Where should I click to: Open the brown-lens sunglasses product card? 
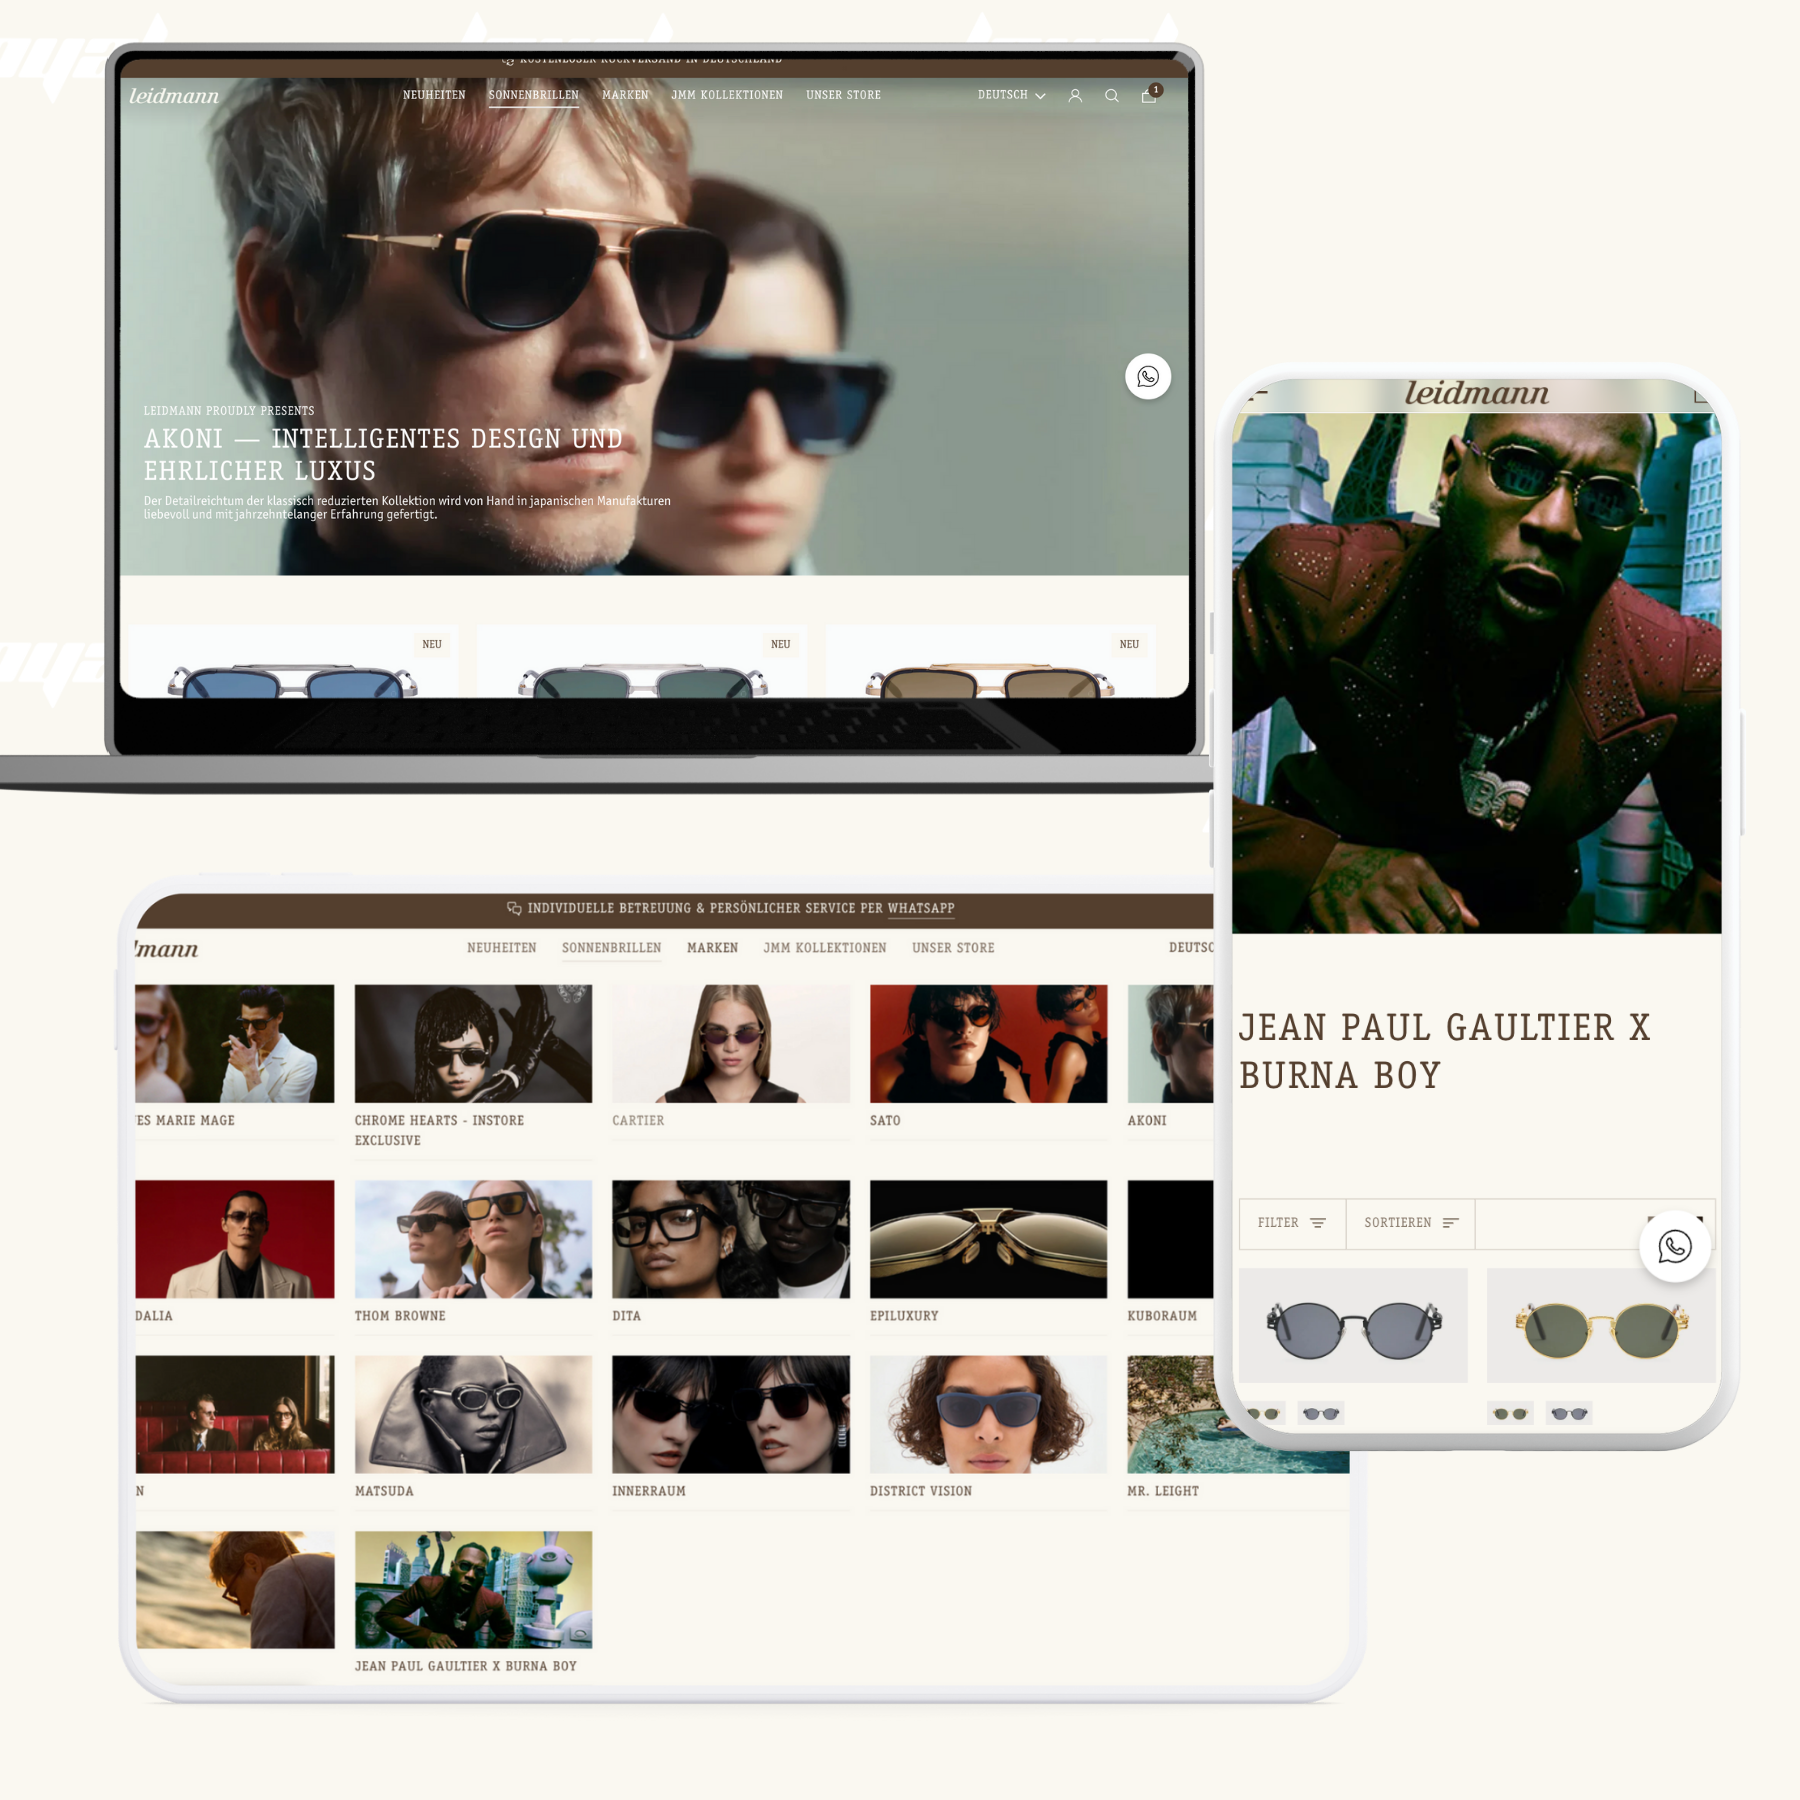coord(990,661)
